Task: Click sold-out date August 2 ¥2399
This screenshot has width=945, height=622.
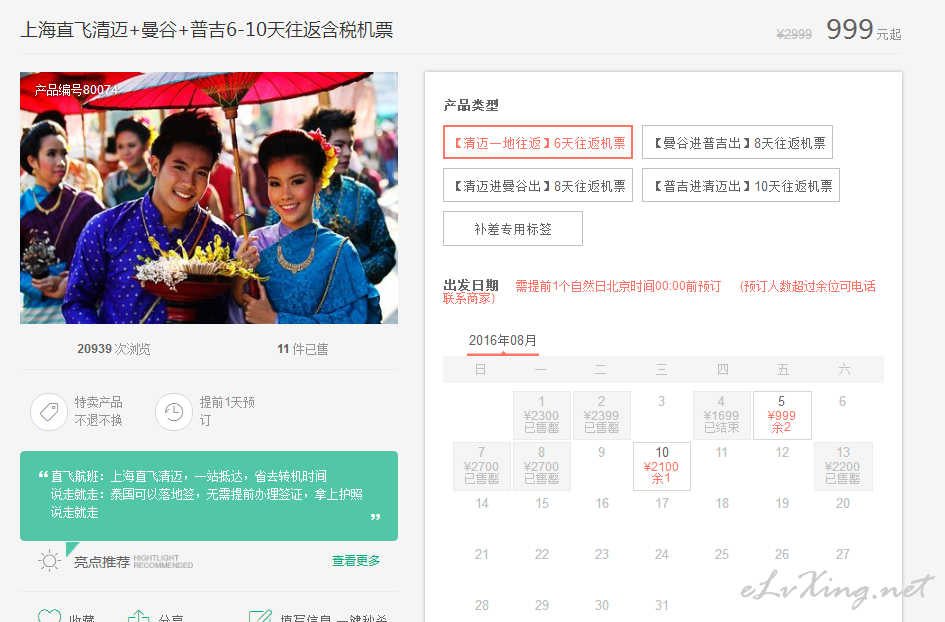Action: tap(601, 415)
